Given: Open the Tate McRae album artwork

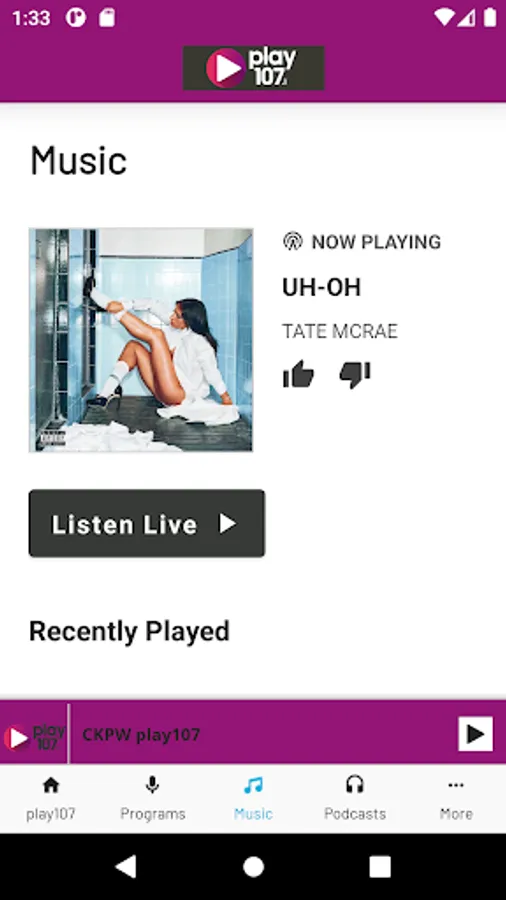Looking at the screenshot, I should tap(141, 340).
